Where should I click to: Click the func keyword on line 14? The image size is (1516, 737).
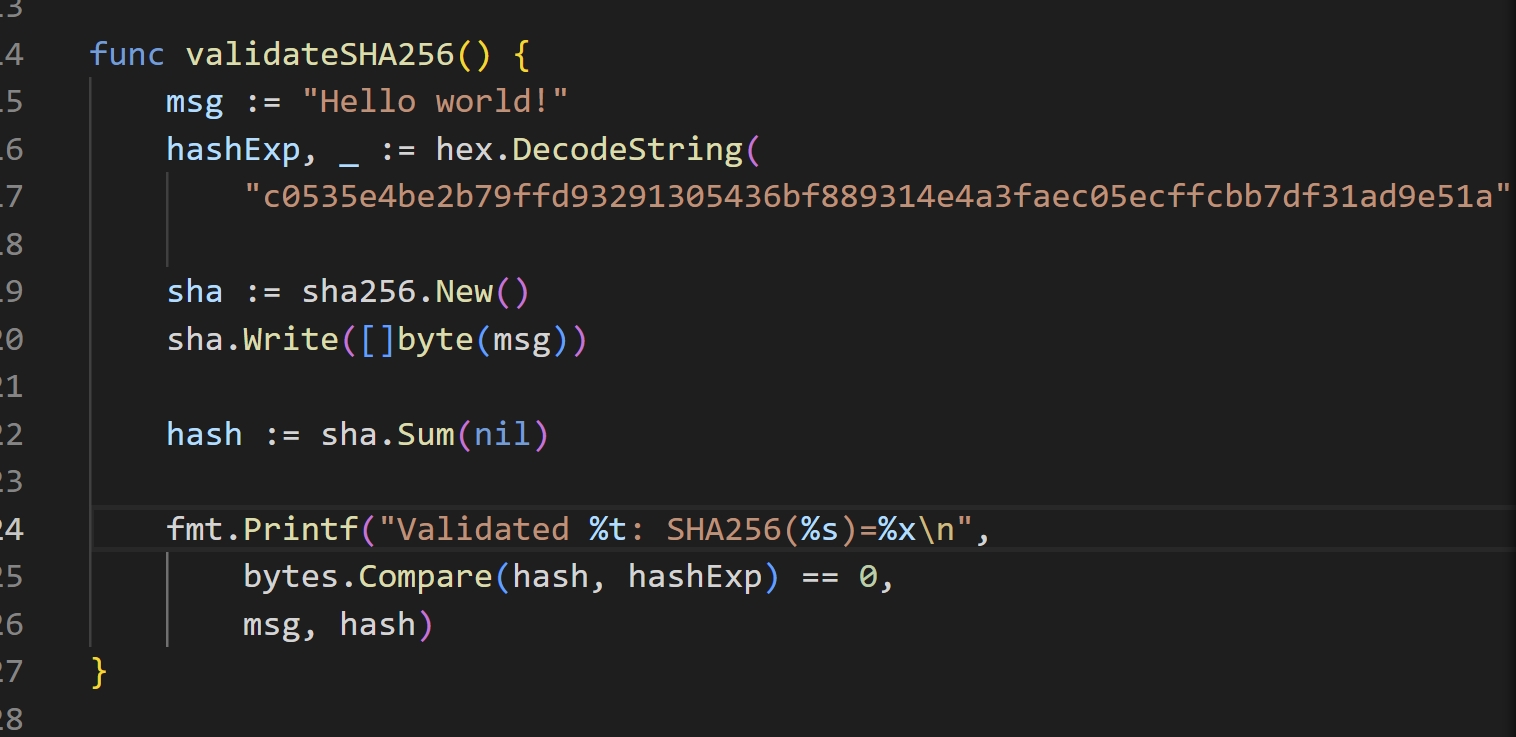(x=126, y=53)
